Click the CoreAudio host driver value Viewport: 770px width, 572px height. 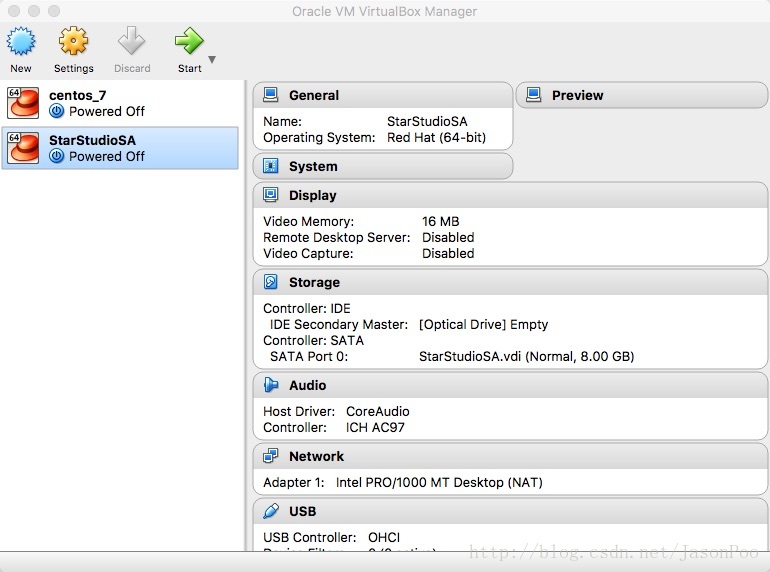[378, 411]
